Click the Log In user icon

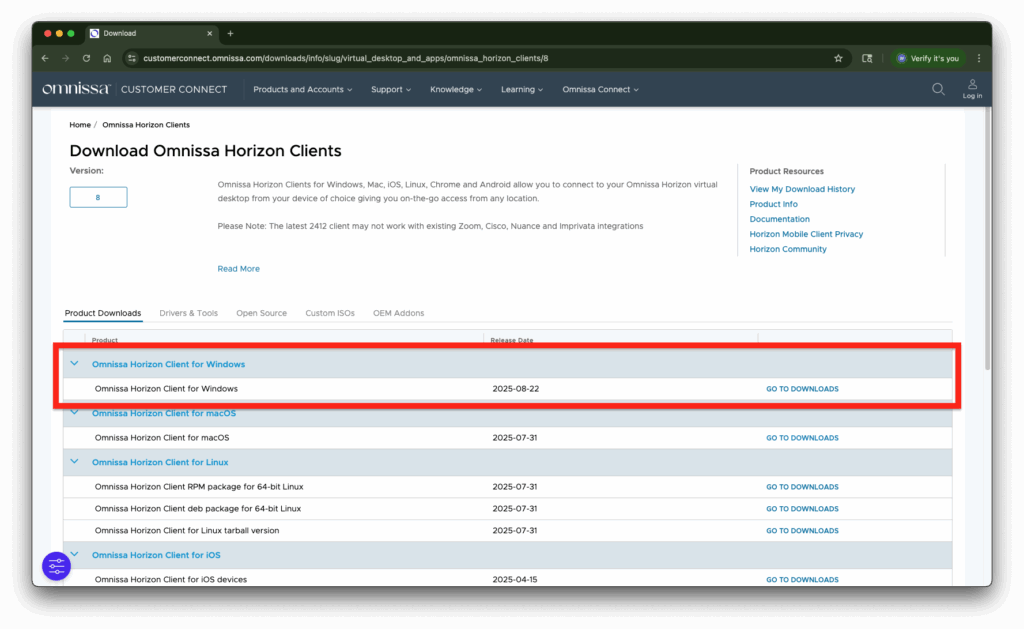(972, 89)
